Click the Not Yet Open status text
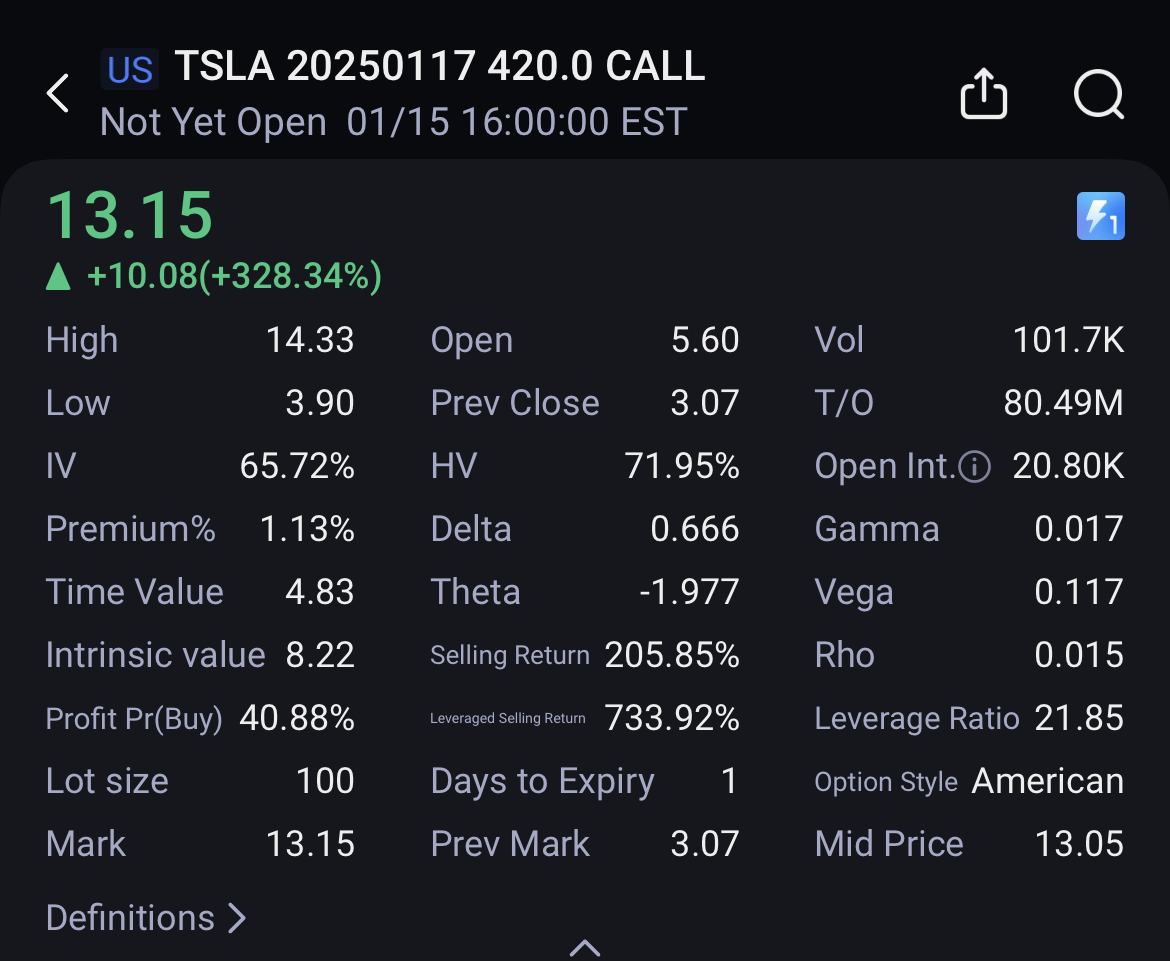This screenshot has height=961, width=1170. click(x=213, y=122)
